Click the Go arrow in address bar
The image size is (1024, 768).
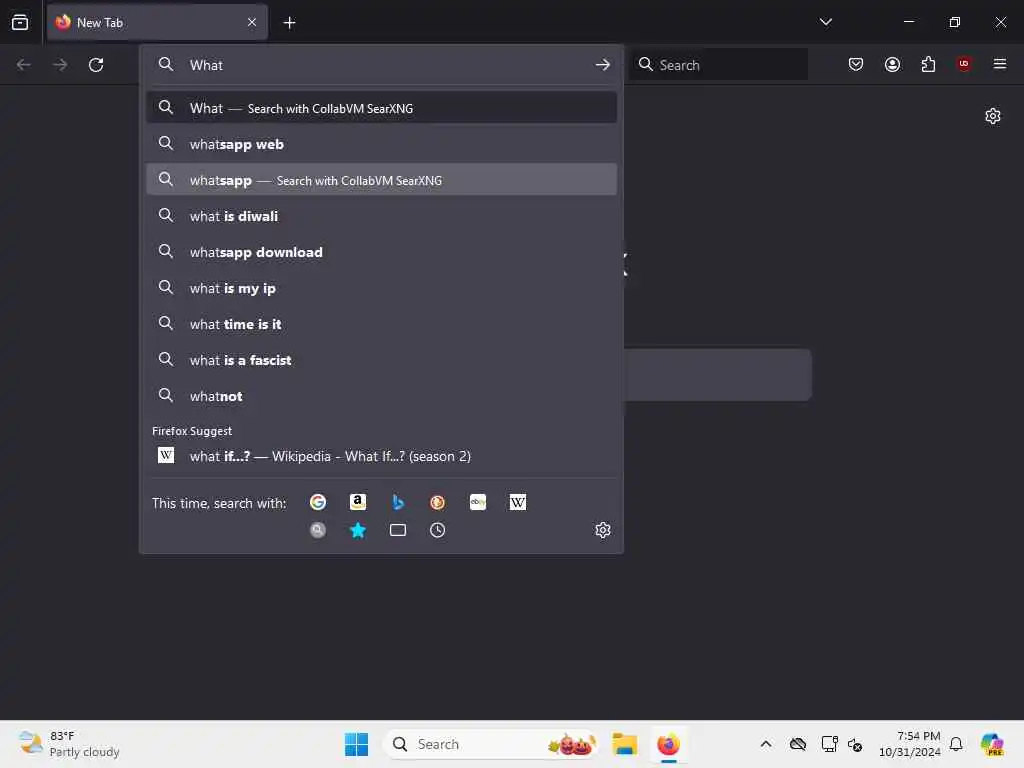[x=603, y=65]
